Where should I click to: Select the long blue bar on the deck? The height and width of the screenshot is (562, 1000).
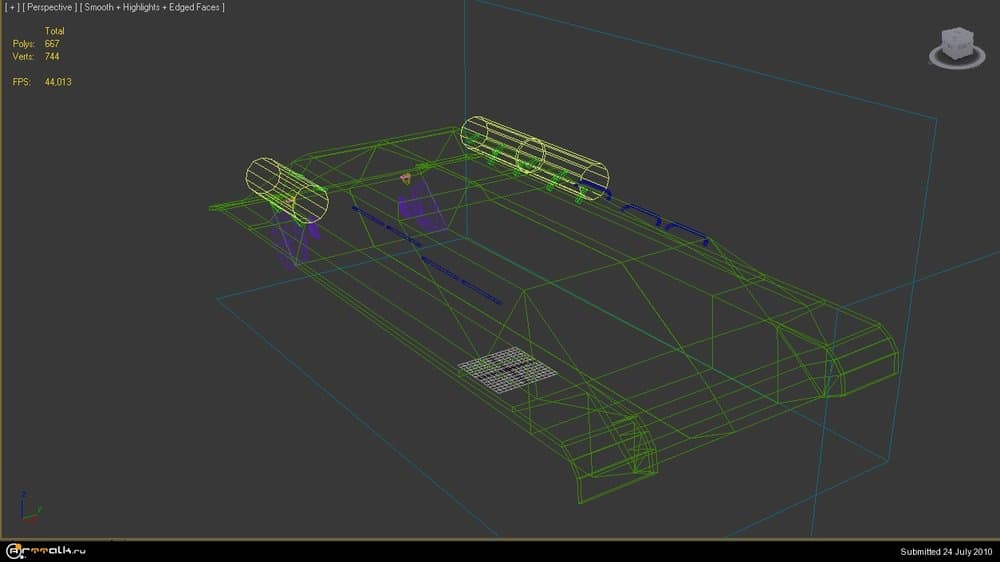460,280
